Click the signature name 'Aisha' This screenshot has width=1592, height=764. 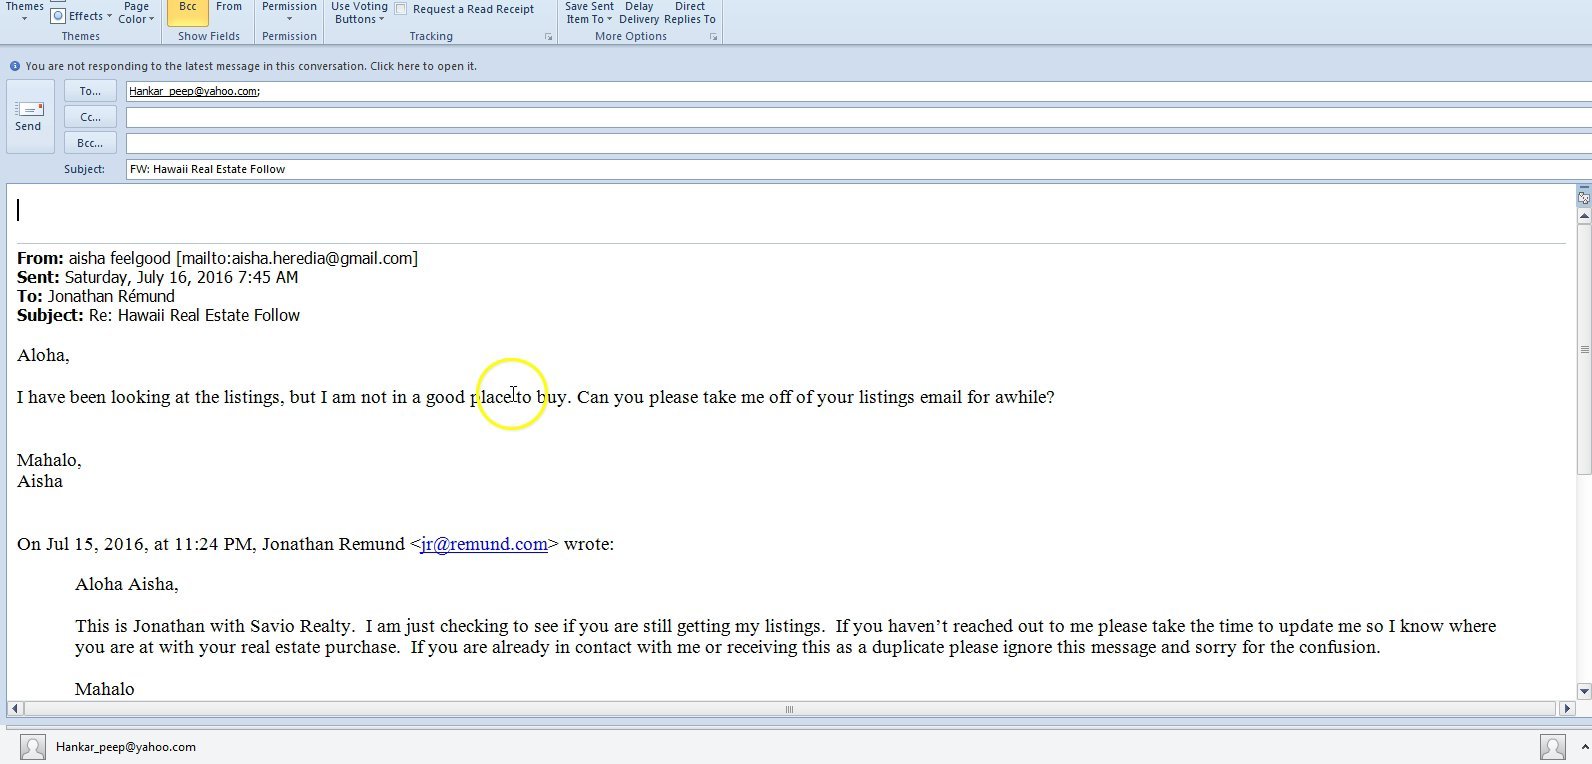[40, 481]
